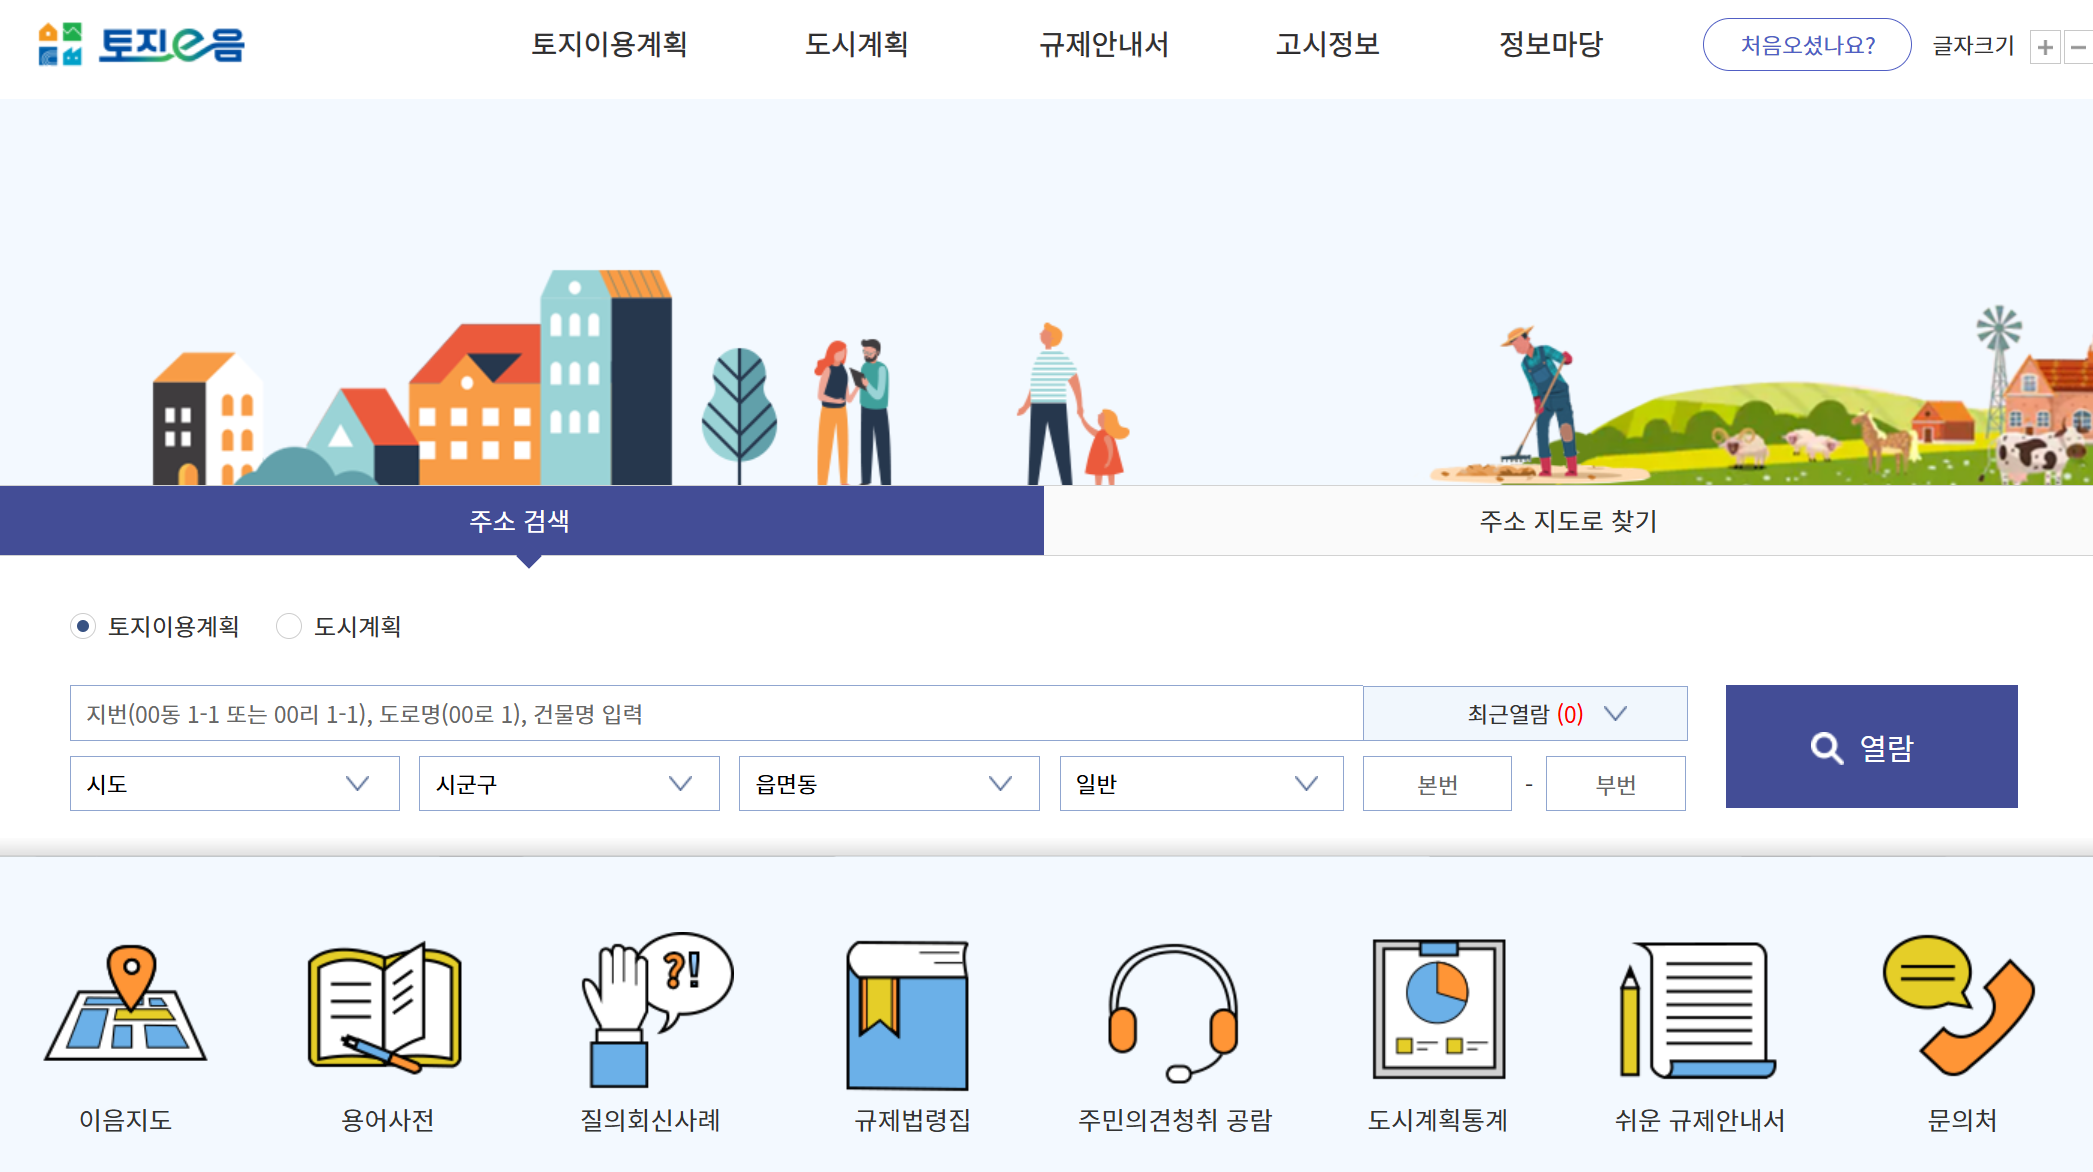The height and width of the screenshot is (1172, 2093).
Task: Open the 쉬운 규제안내서 document icon
Action: (x=1697, y=1010)
